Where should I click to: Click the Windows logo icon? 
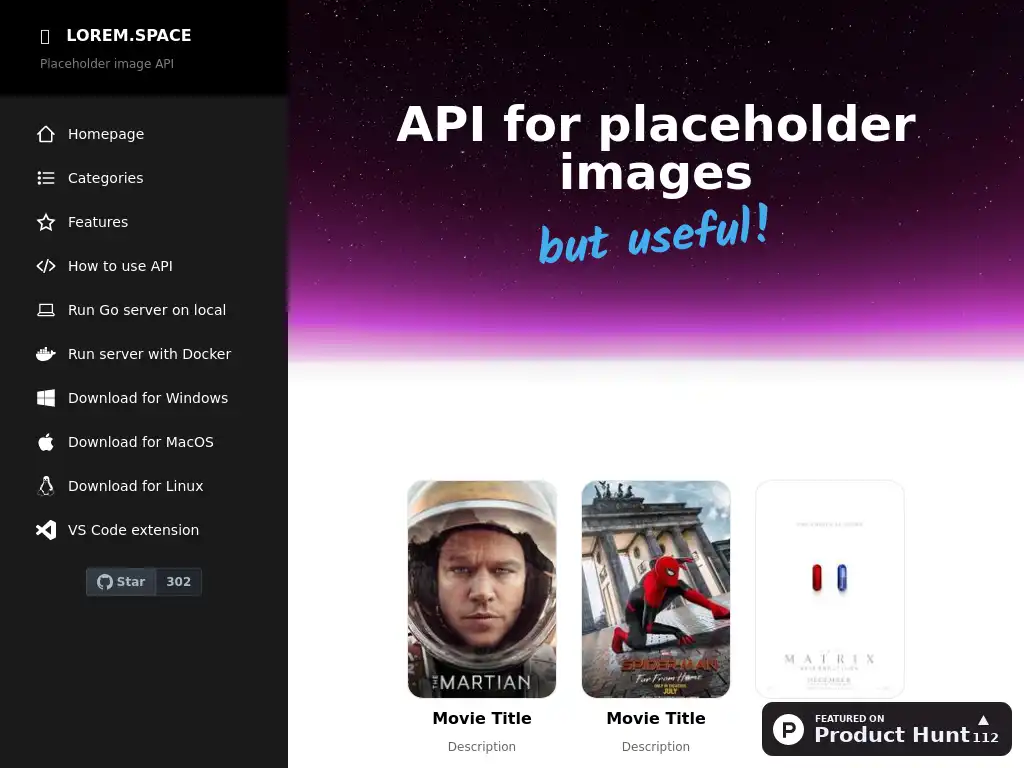click(x=46, y=398)
